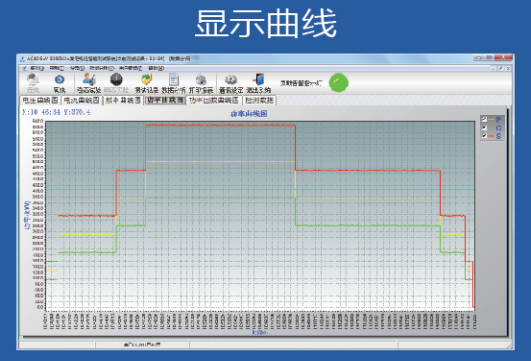Viewport: 531px width, 361px height.
Task: Click the 打印报表 printer icon
Action: coord(201,80)
